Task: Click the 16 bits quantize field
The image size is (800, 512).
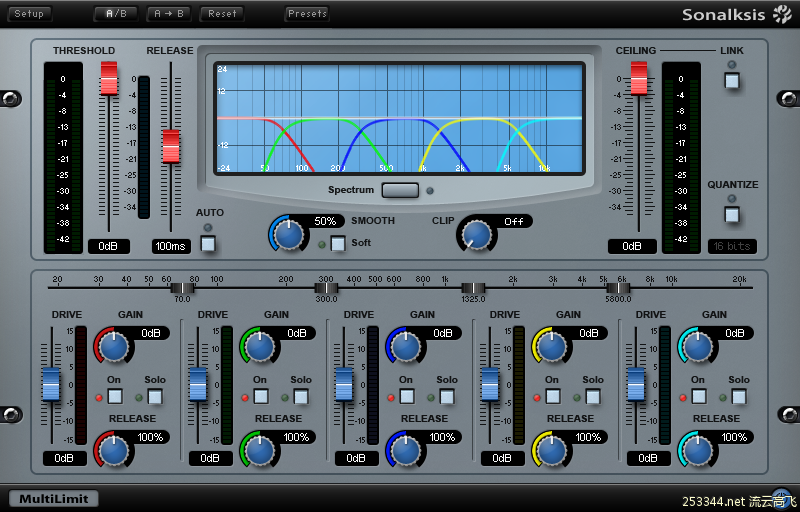Action: pos(732,246)
